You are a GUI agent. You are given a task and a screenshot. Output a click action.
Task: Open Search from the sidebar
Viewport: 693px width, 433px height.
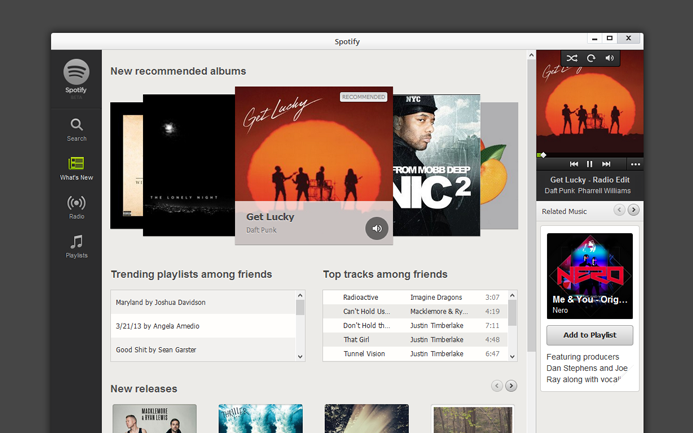click(76, 129)
